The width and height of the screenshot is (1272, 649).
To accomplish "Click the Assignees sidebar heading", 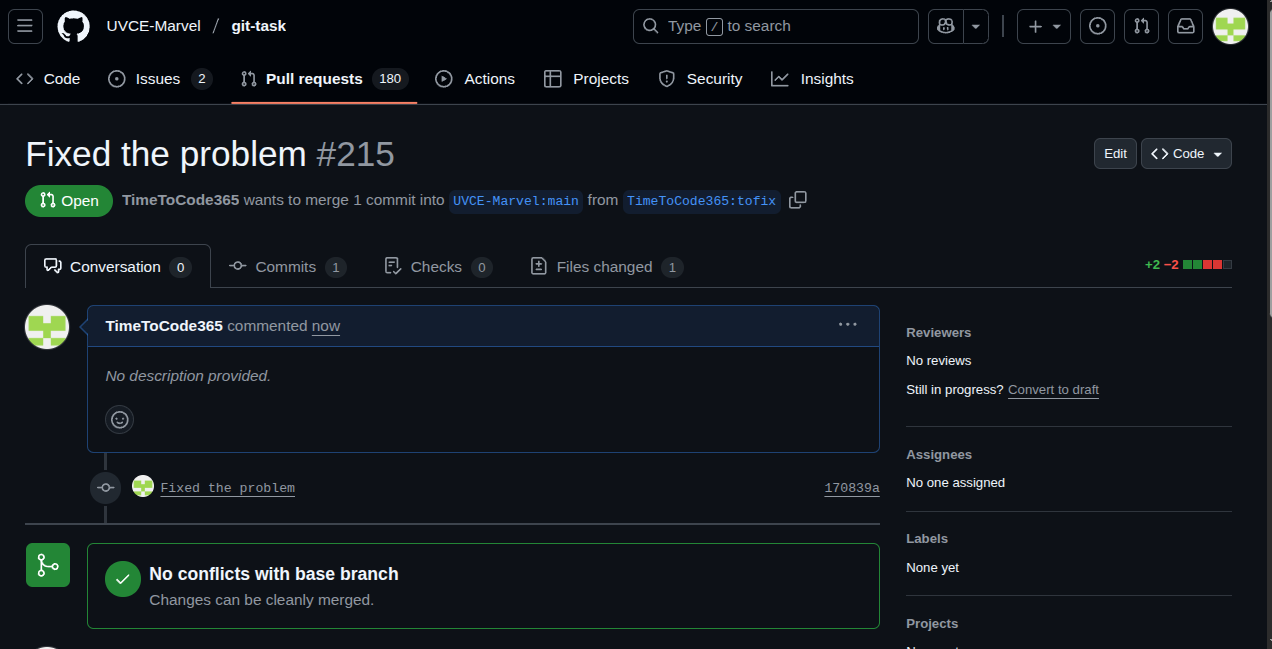I will coord(939,455).
